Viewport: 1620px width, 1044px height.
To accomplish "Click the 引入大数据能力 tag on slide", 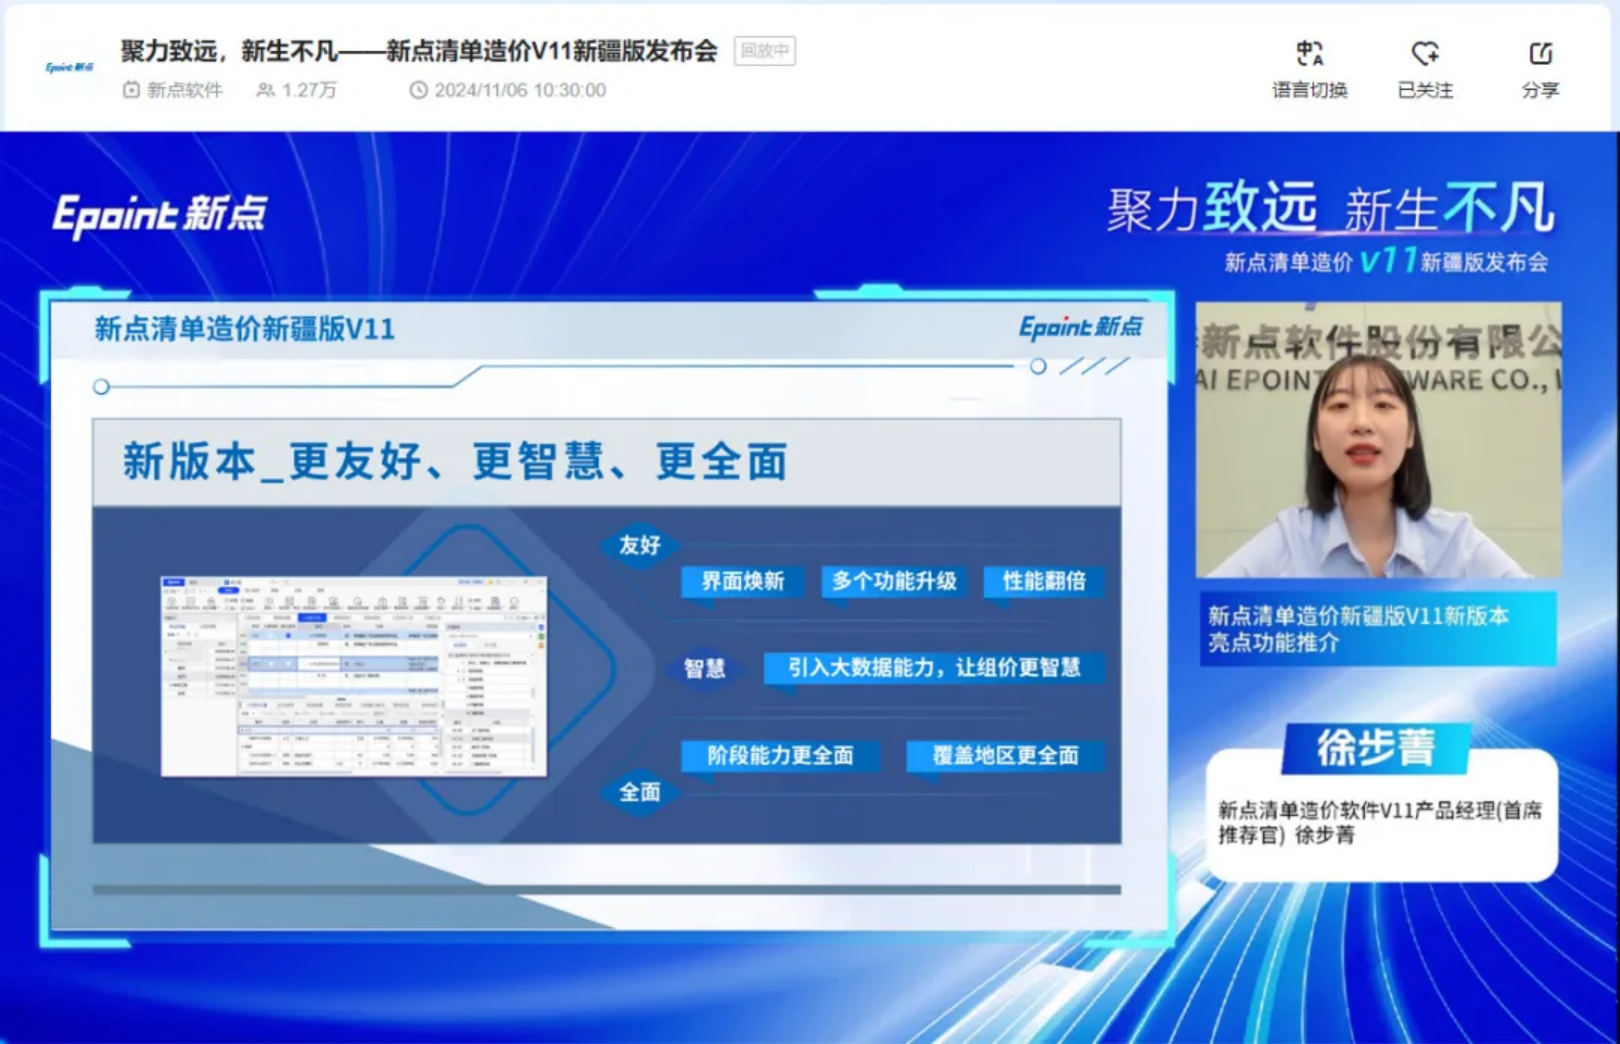I will (x=934, y=668).
